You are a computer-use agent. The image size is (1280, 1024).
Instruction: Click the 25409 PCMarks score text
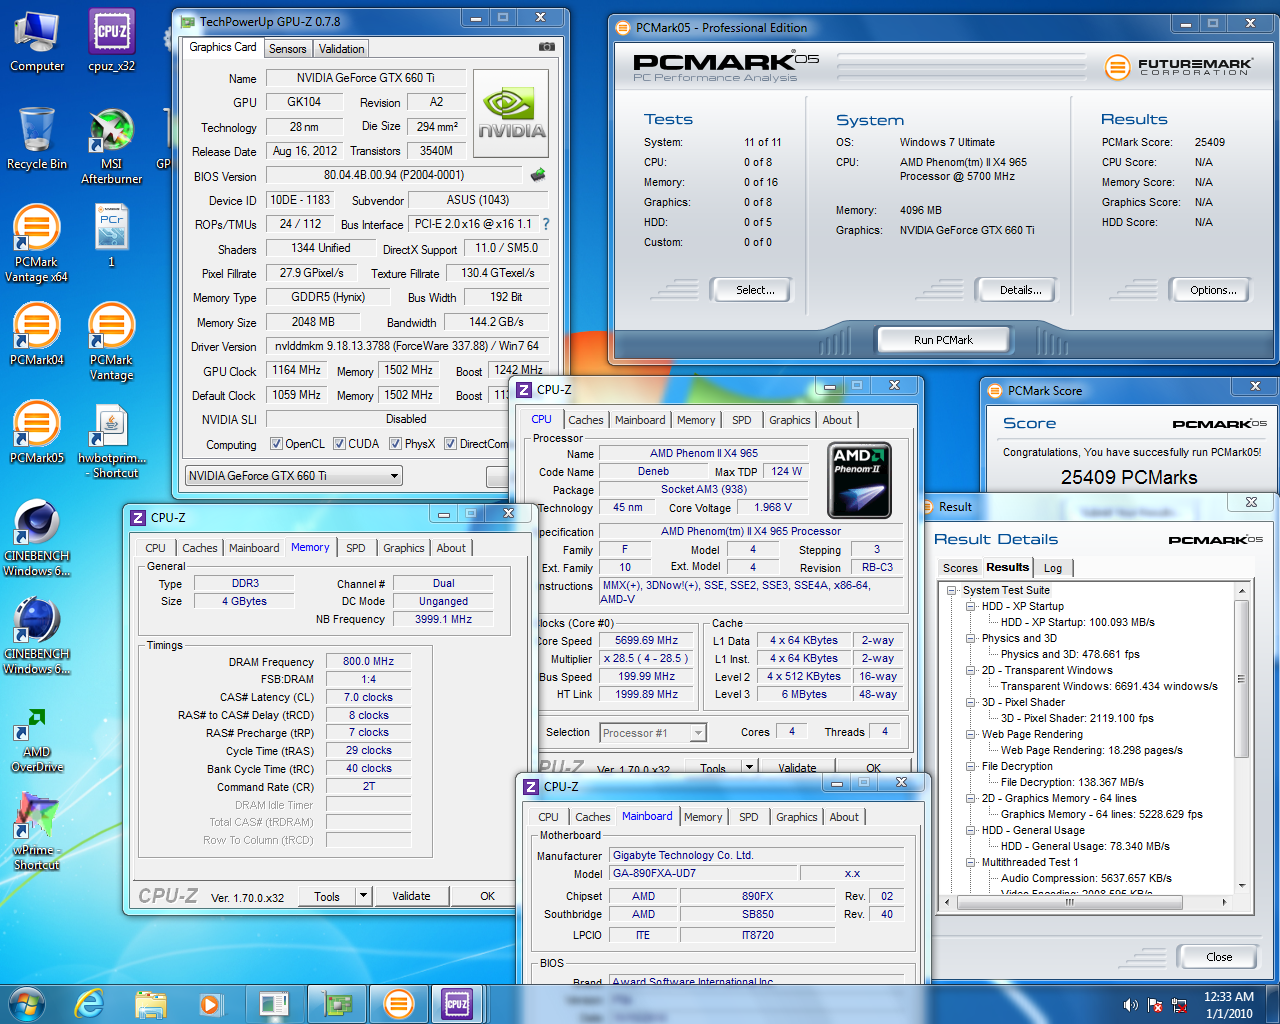pyautogui.click(x=1128, y=477)
